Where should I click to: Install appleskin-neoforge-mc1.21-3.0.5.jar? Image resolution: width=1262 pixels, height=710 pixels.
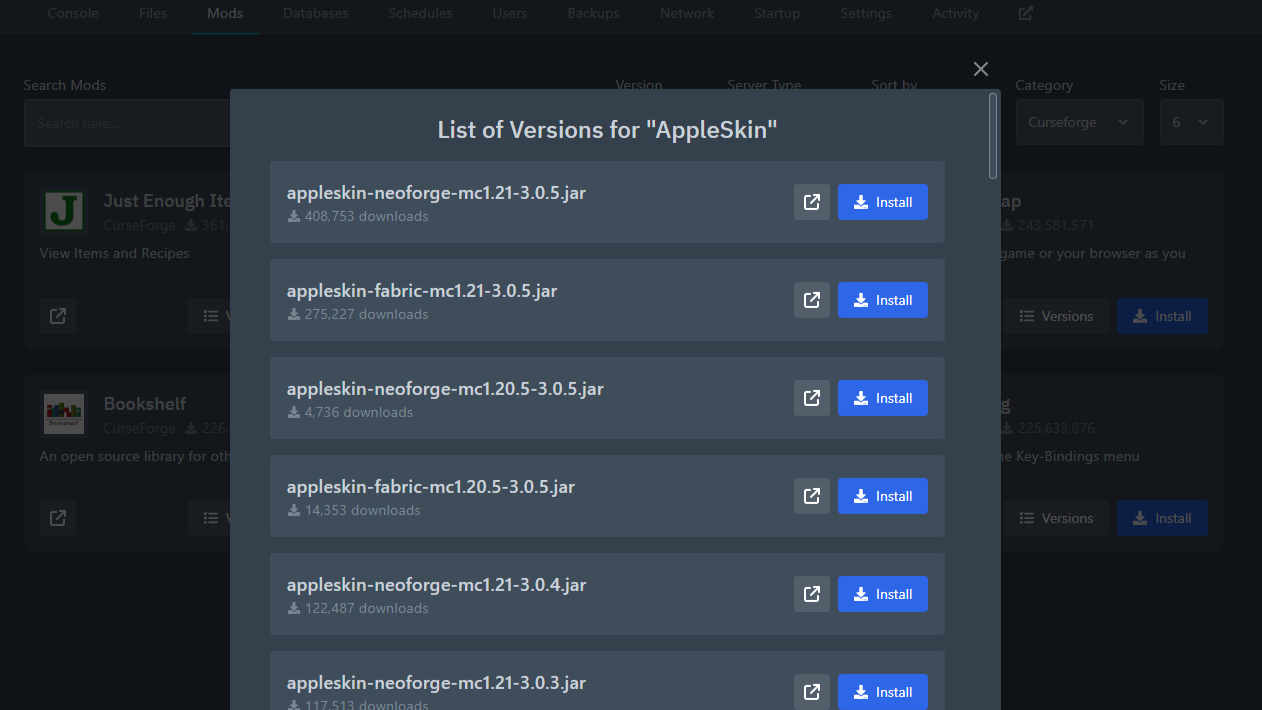(882, 202)
